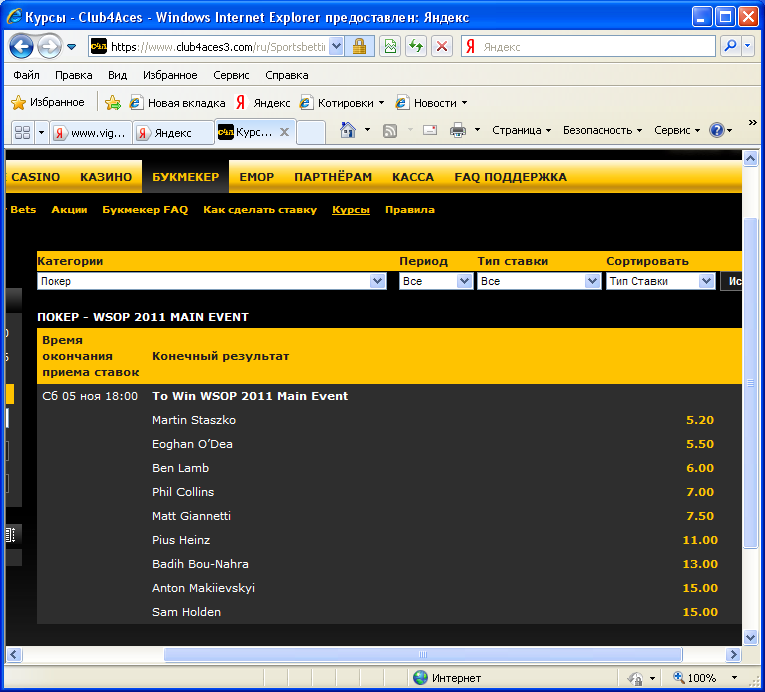Image resolution: width=765 pixels, height=692 pixels.
Task: Expand hidden command bar items chevron
Action: click(x=752, y=122)
